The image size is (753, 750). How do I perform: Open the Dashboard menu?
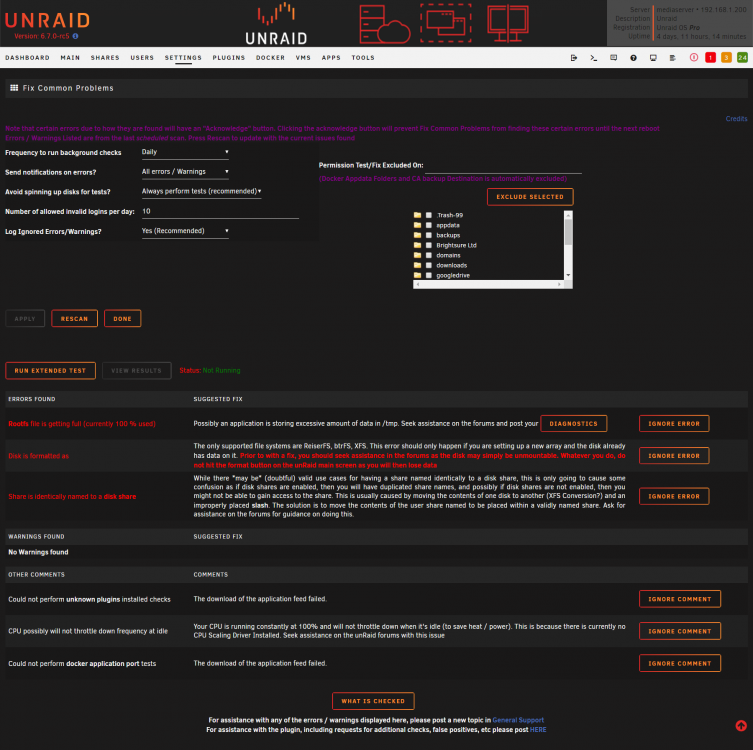(x=27, y=58)
